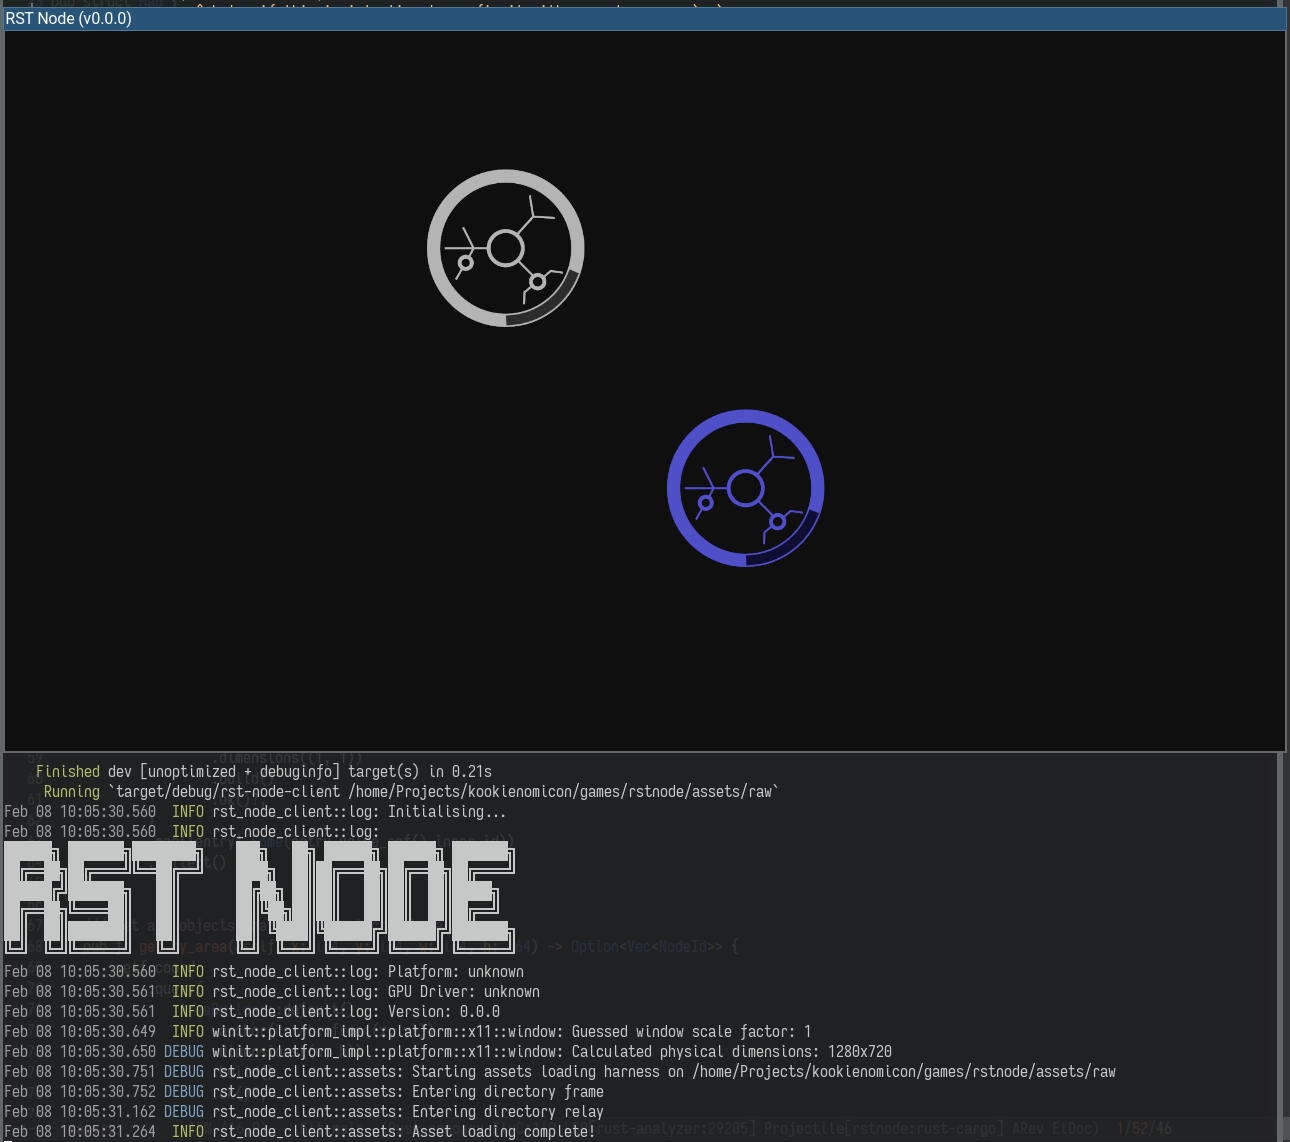Click the 'Running' cargo command line
The height and width of the screenshot is (1142, 1290).
pos(410,791)
